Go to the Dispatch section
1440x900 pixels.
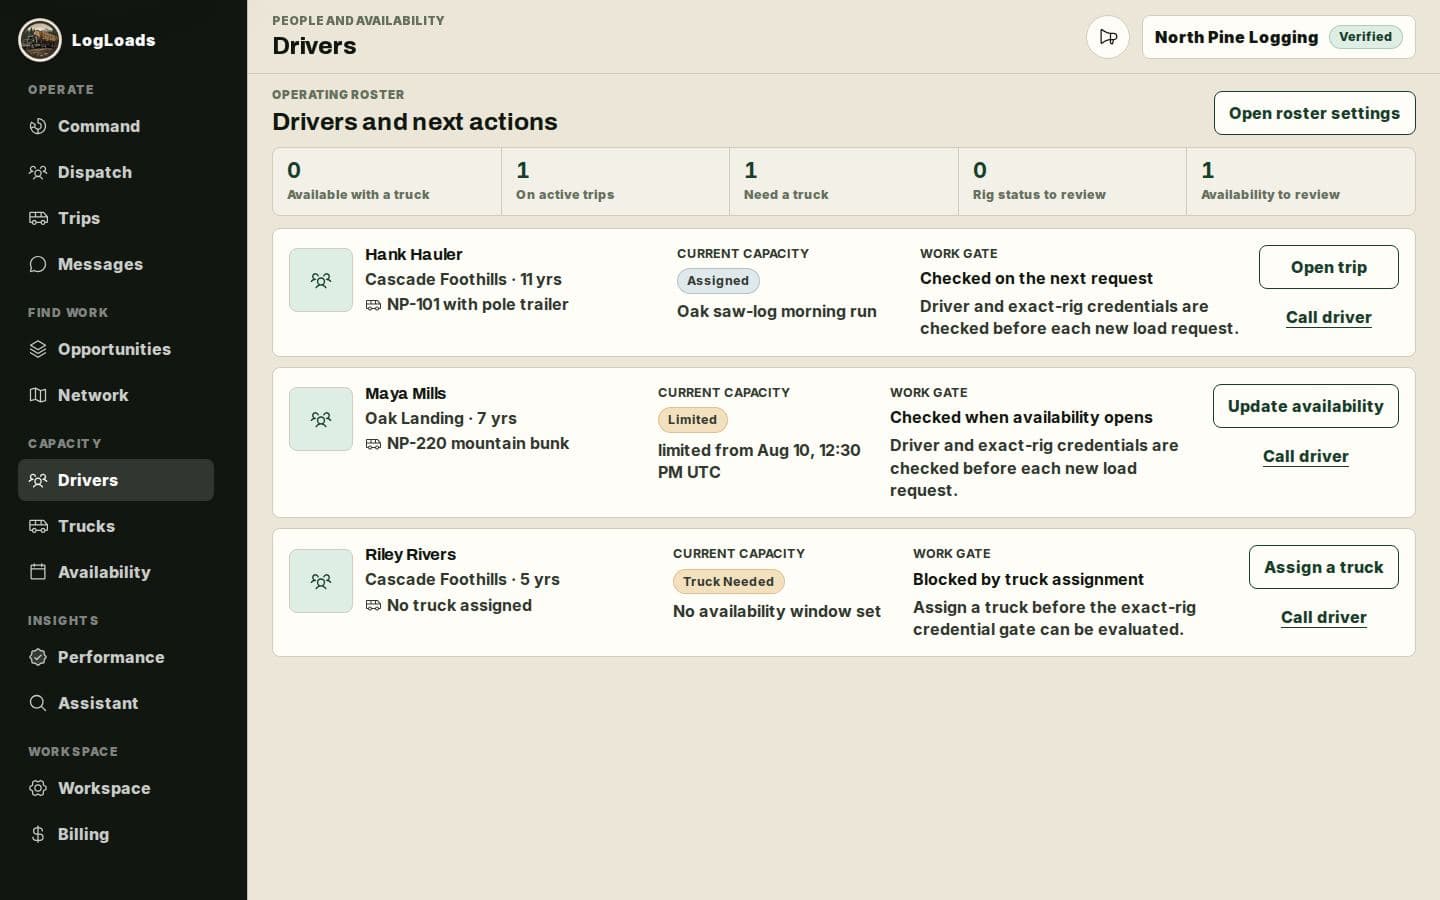116,172
